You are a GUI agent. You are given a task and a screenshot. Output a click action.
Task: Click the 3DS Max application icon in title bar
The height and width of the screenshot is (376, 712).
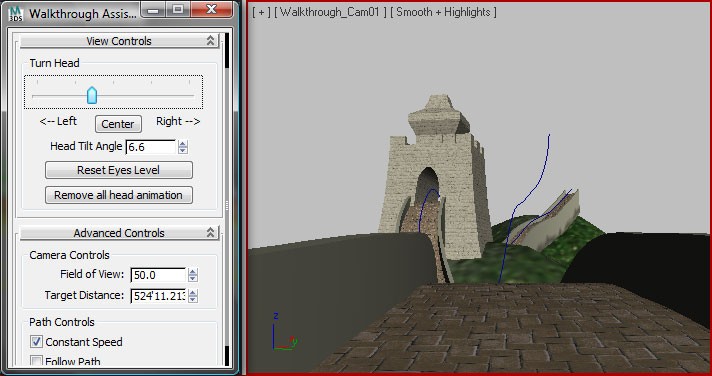click(x=16, y=13)
